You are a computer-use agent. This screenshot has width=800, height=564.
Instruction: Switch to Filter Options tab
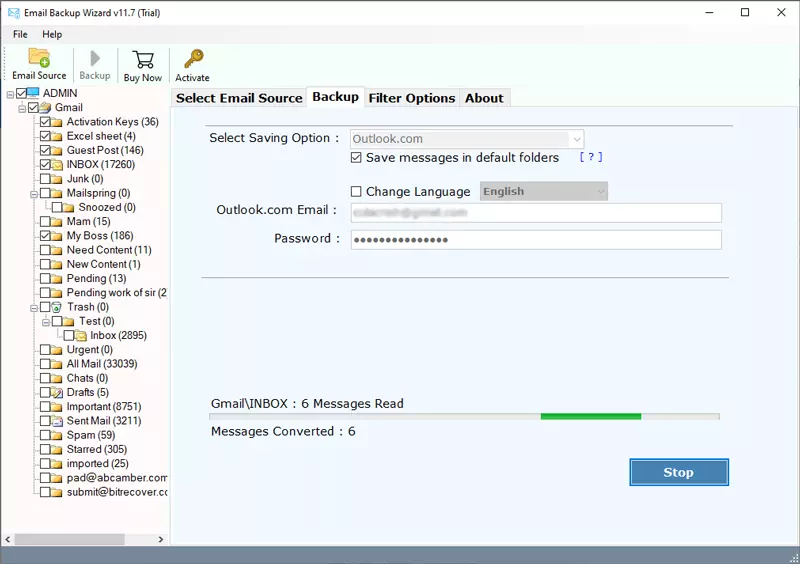tap(411, 98)
